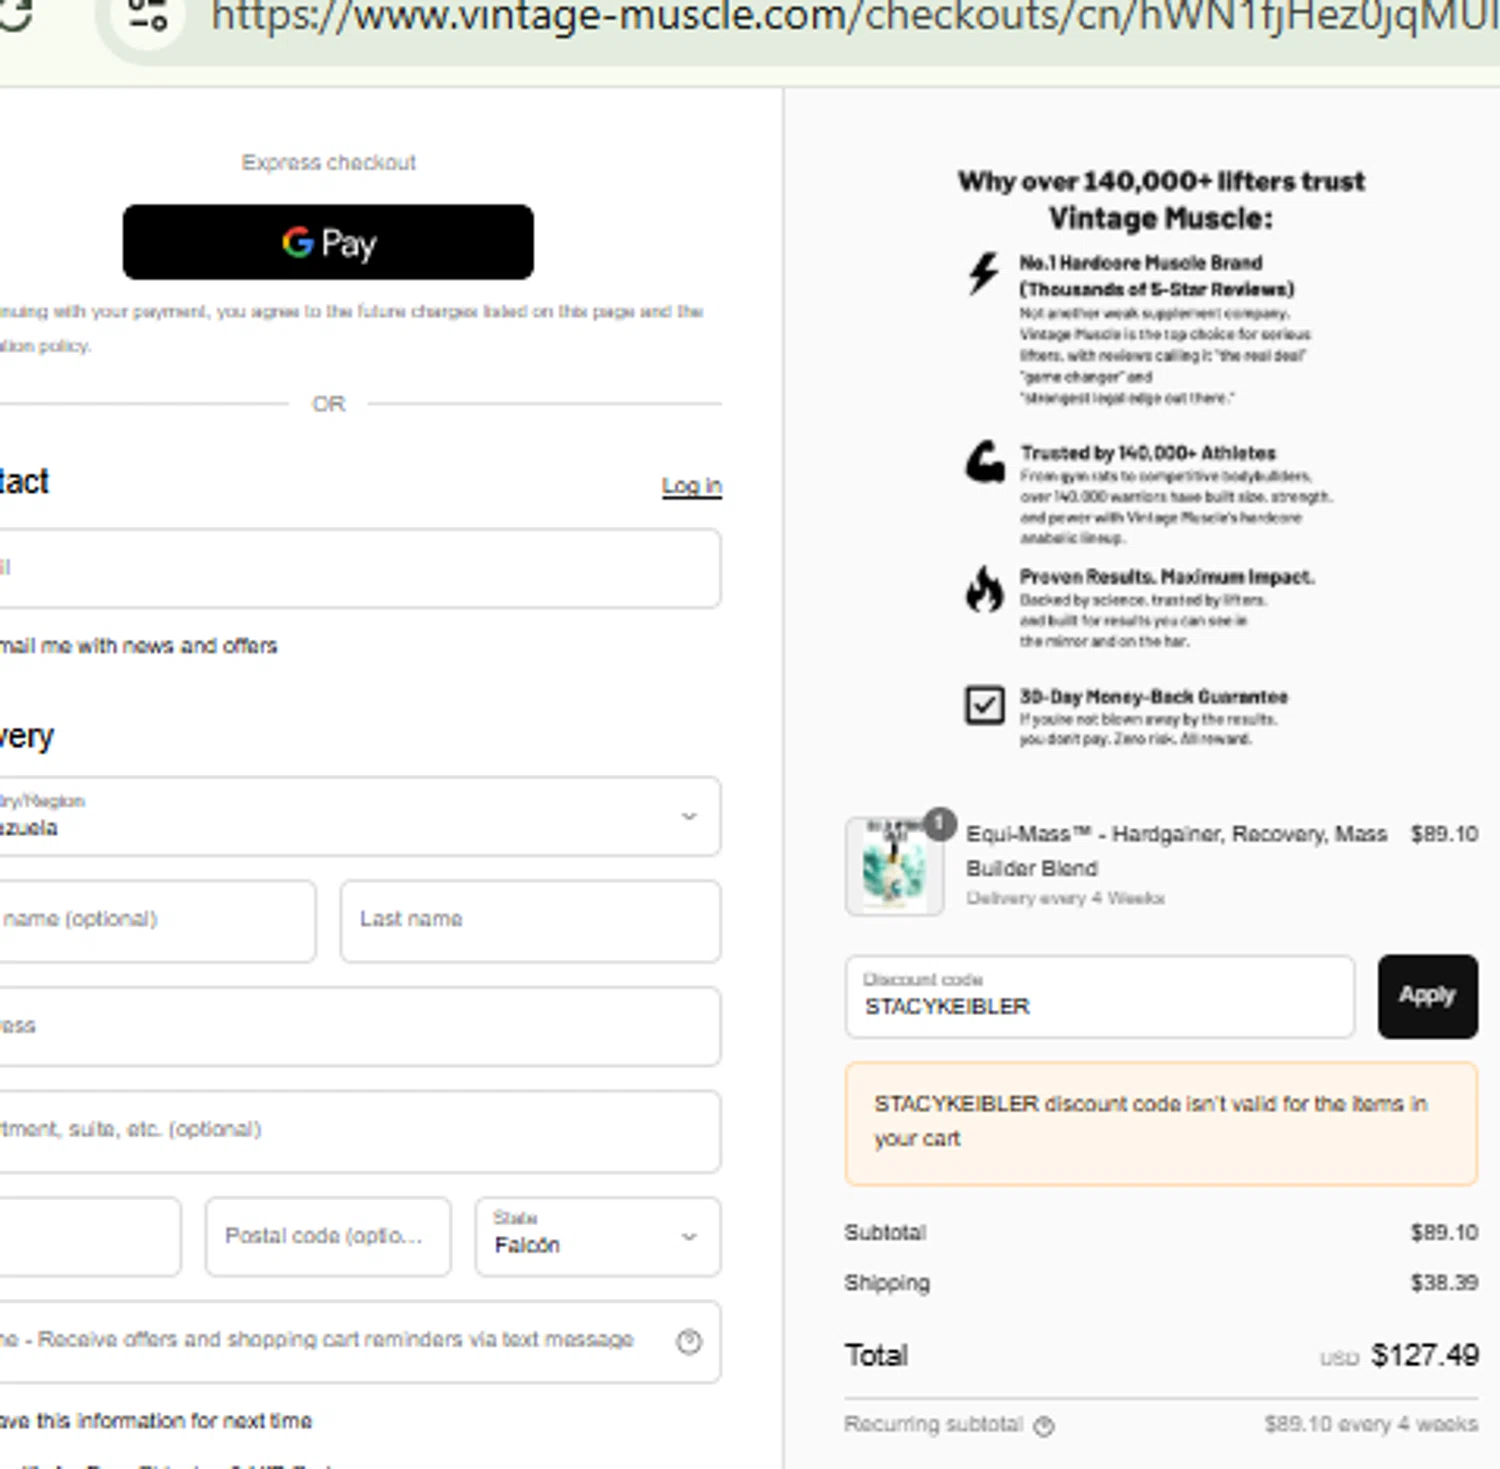Viewport: 1500px width, 1469px height.
Task: Click the 'Delivery every 4 Weeks' text
Action: (1065, 898)
